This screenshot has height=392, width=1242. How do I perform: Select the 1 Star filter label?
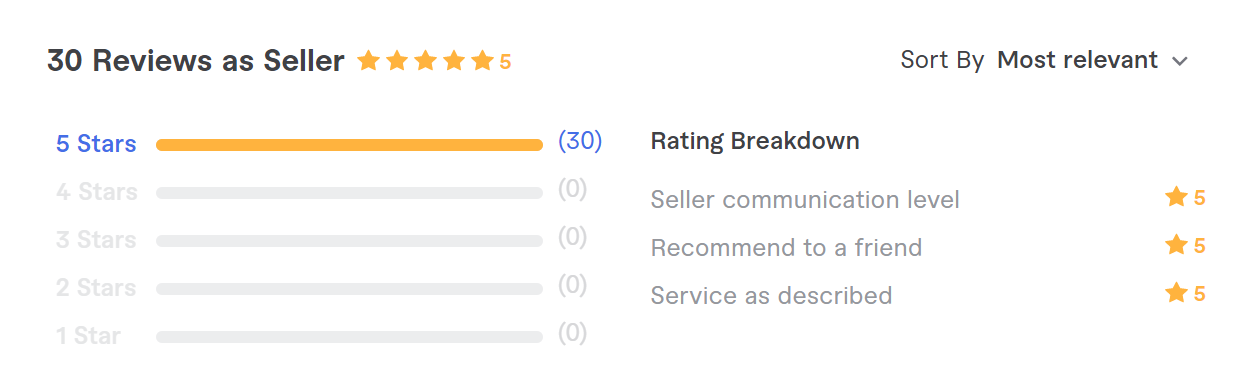point(88,336)
